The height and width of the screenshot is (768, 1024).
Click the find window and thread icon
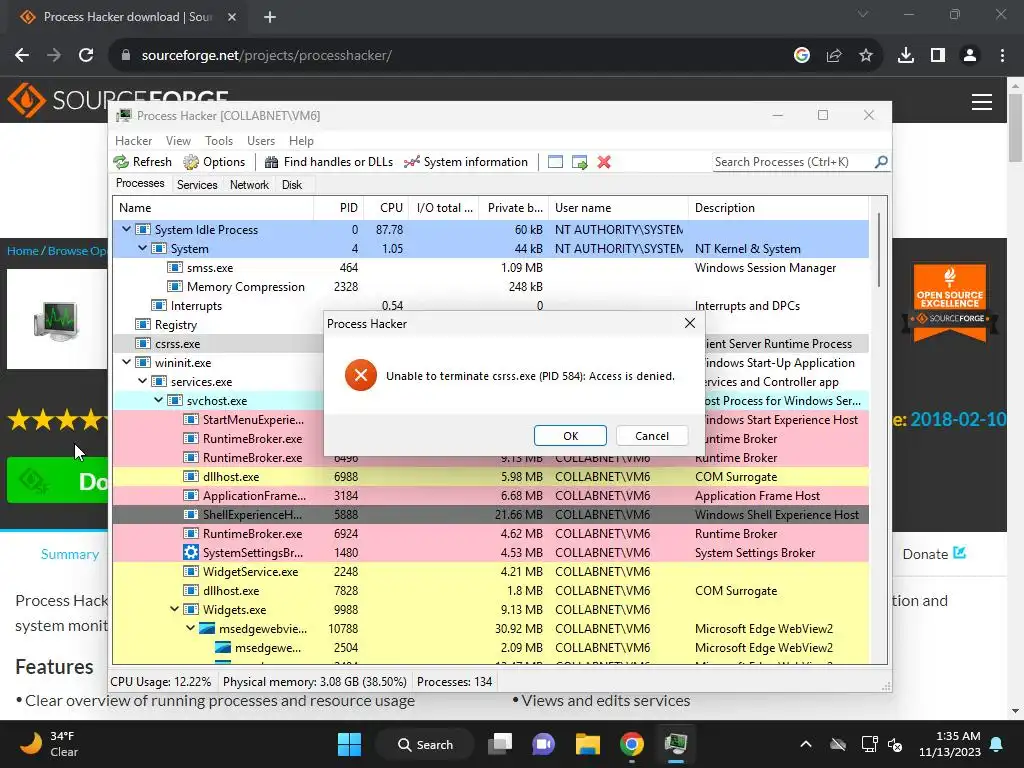[x=579, y=162]
